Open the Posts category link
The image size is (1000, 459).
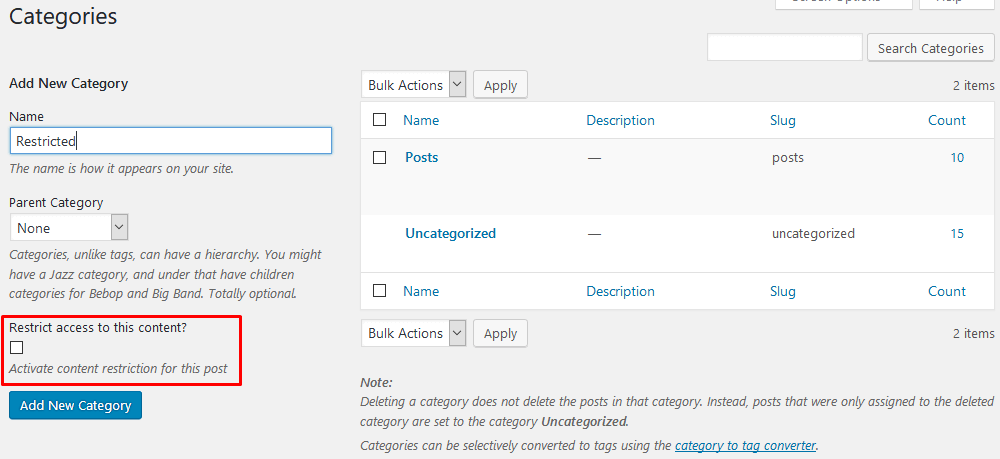pyautogui.click(x=422, y=157)
